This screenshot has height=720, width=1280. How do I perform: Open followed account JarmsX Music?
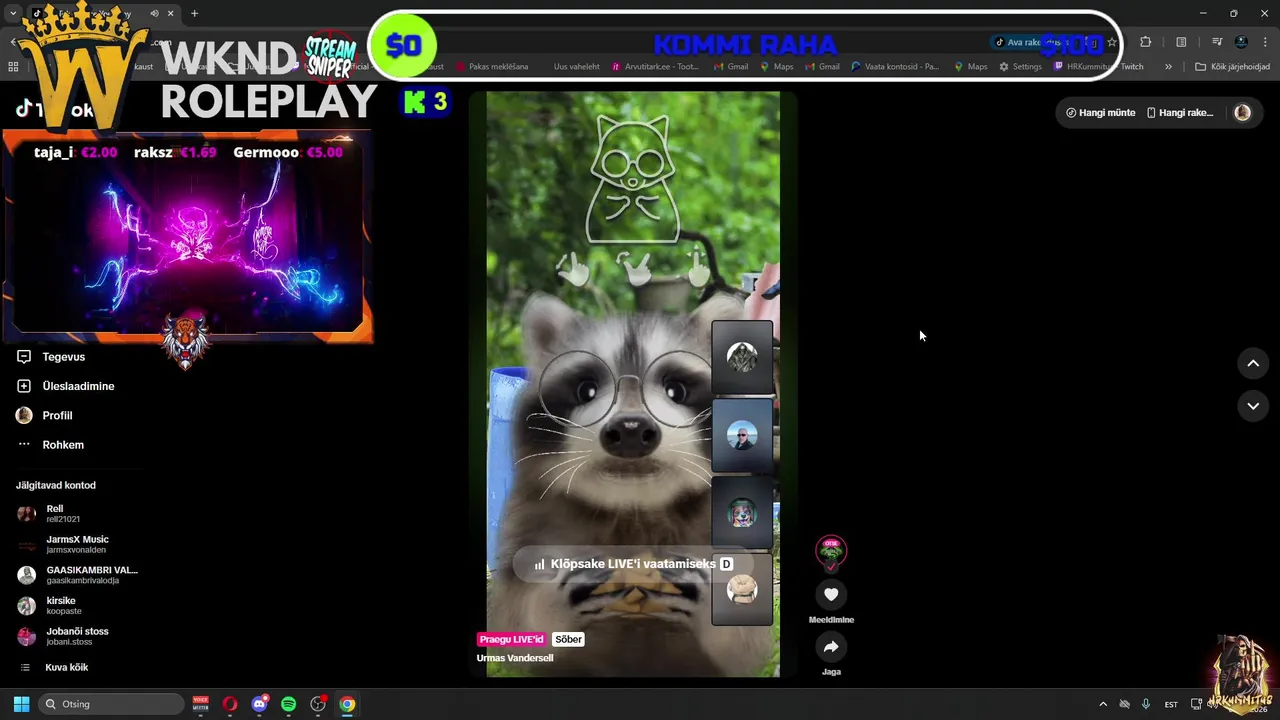(x=77, y=544)
